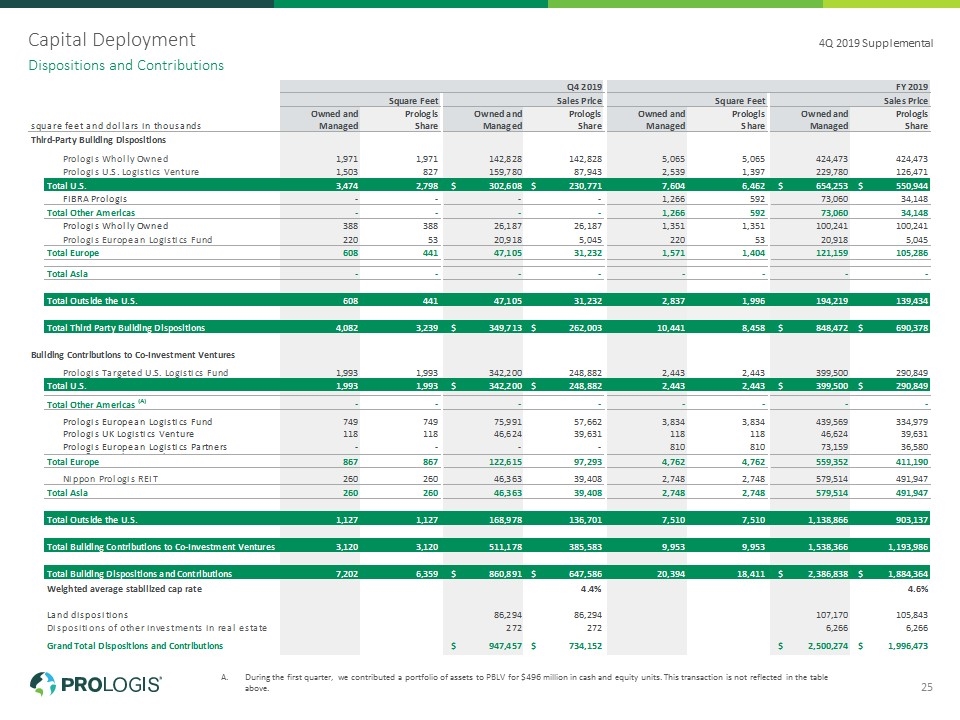960x720 pixels.
Task: Click the 860,891 total sales price value
Action: click(x=505, y=574)
